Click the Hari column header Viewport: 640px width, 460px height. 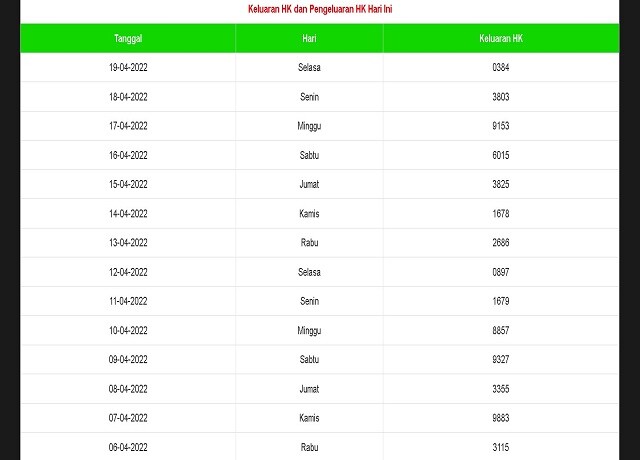pyautogui.click(x=309, y=38)
